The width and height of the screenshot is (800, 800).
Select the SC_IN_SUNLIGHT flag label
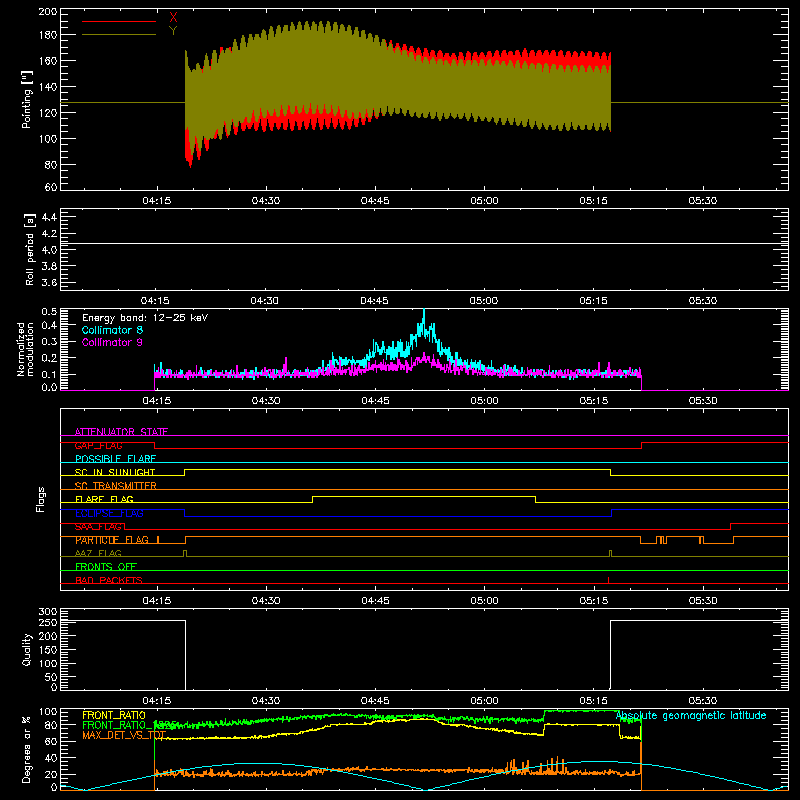coord(115,472)
